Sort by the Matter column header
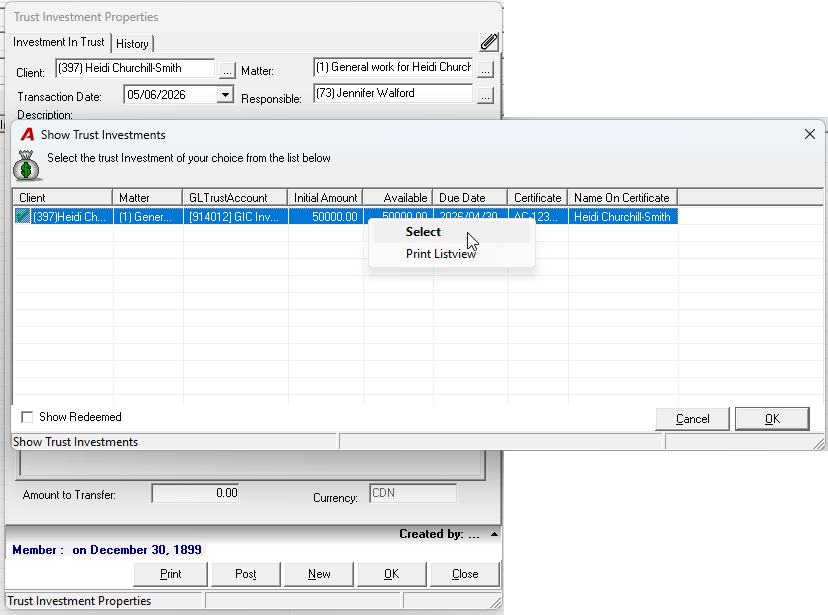Viewport: 828px width, 615px height. point(147,198)
